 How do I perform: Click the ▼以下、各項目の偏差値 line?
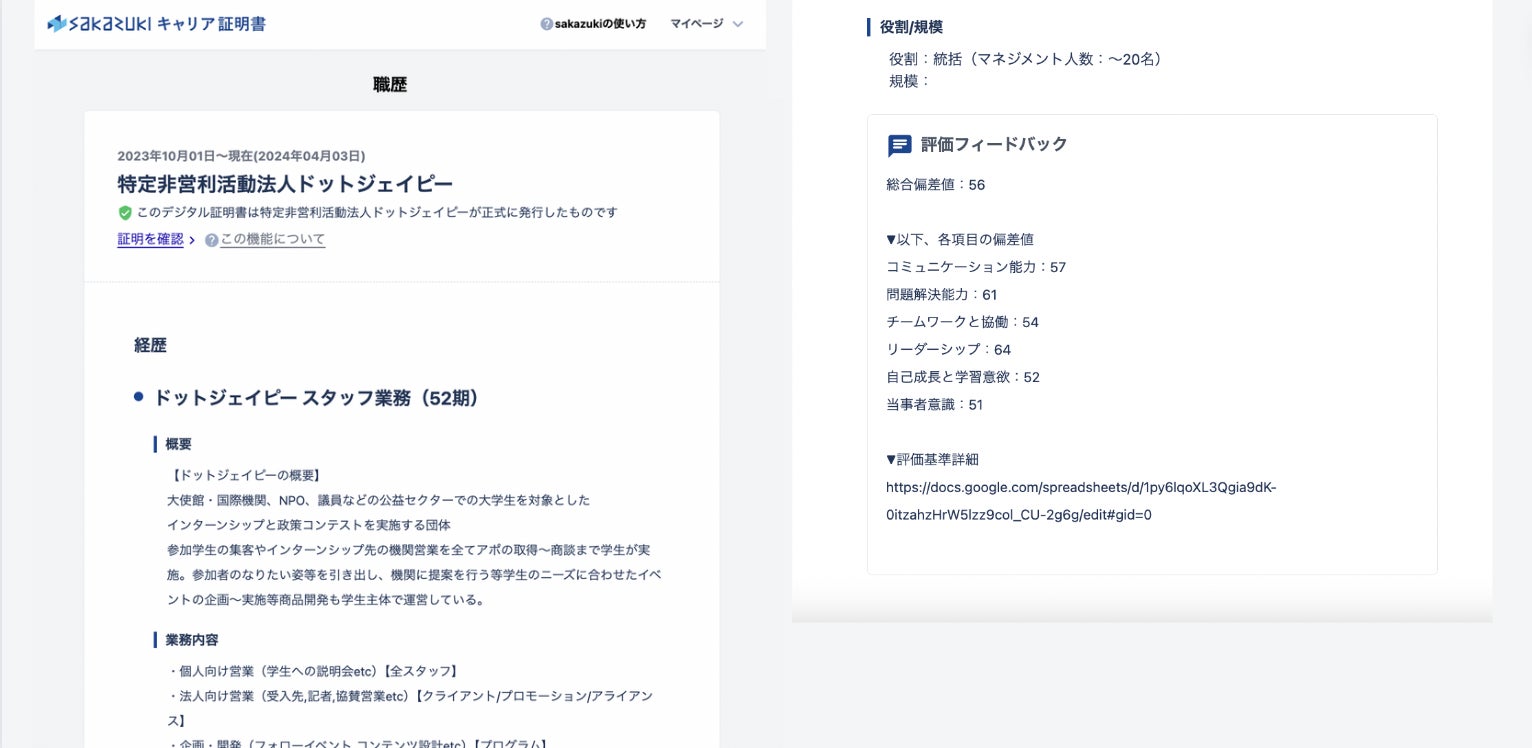tap(960, 240)
